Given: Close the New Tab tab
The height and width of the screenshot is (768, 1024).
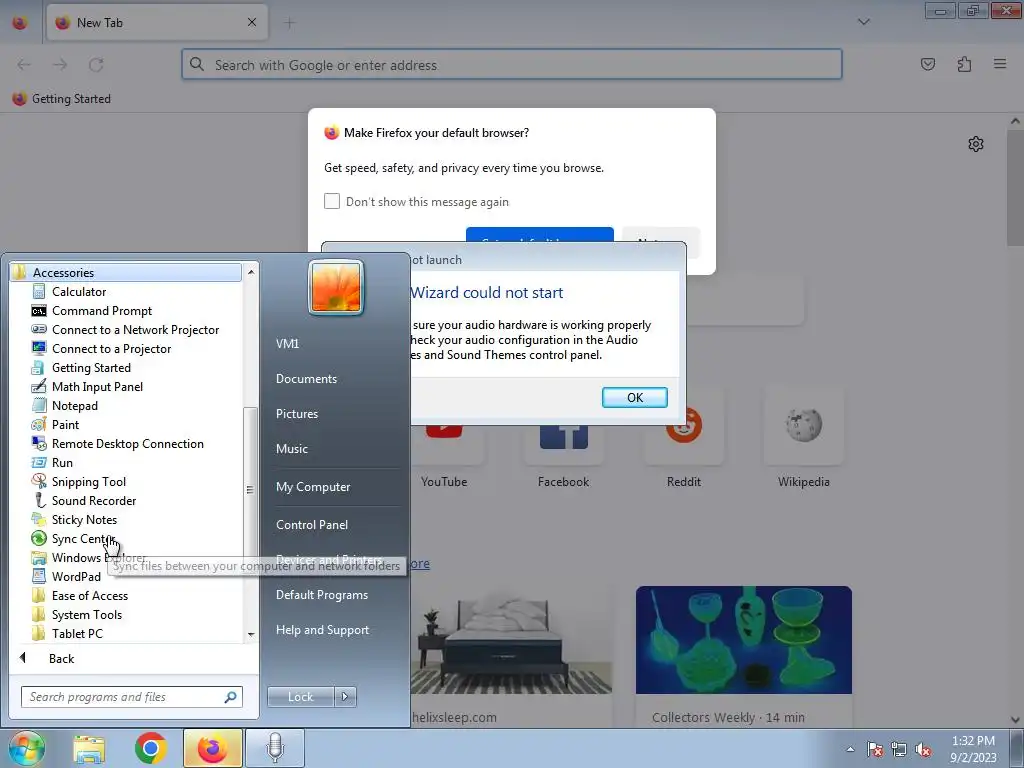Looking at the screenshot, I should (x=252, y=22).
